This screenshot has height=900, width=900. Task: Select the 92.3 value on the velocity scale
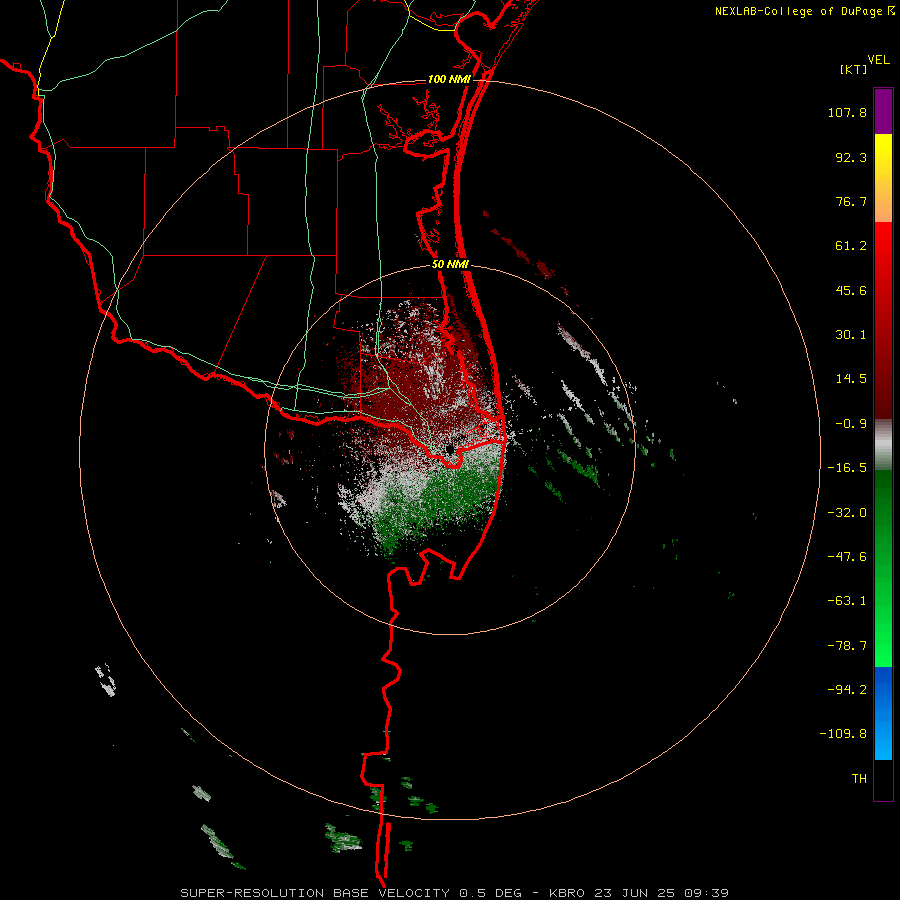[x=851, y=157]
